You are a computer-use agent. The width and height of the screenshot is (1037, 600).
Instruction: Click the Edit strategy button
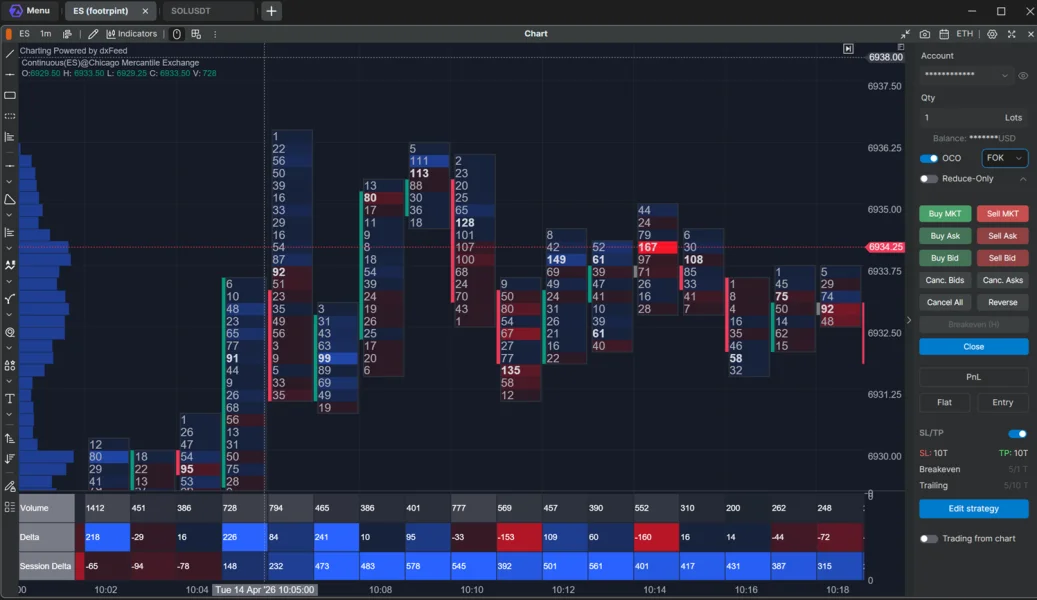(x=974, y=509)
